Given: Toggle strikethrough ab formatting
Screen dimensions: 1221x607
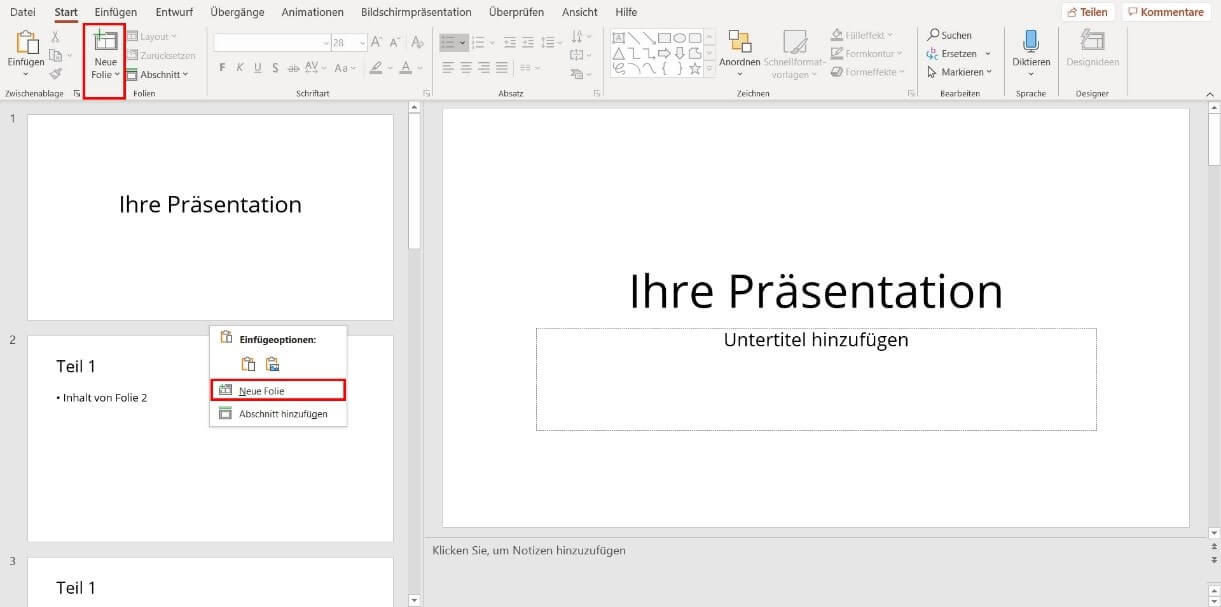Looking at the screenshot, I should (x=294, y=68).
